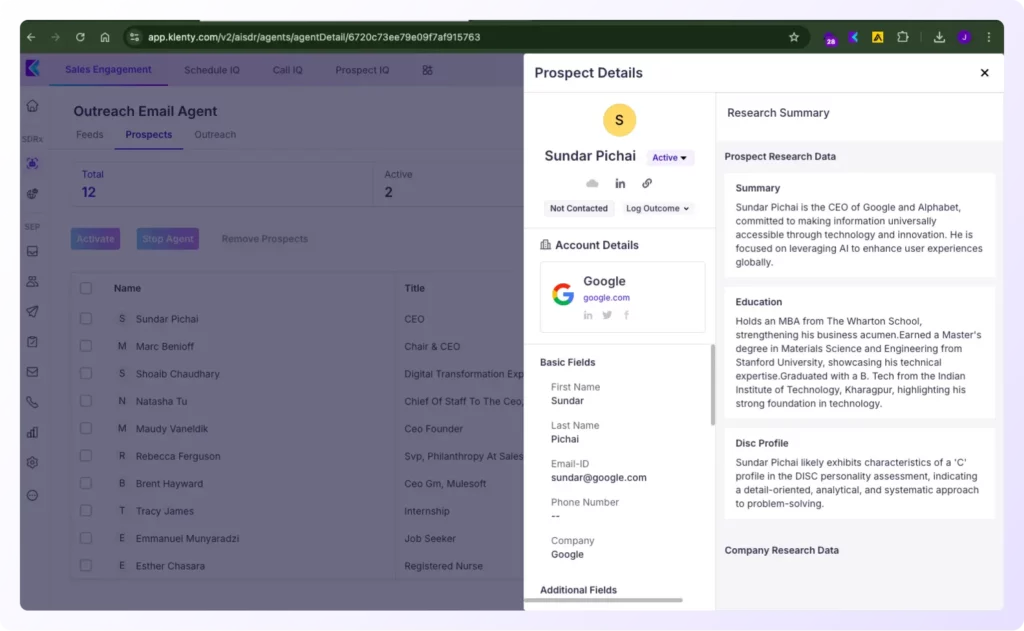Select Brent Hayward's checkbox
Screen dimensions: 1024x631
tap(86, 483)
